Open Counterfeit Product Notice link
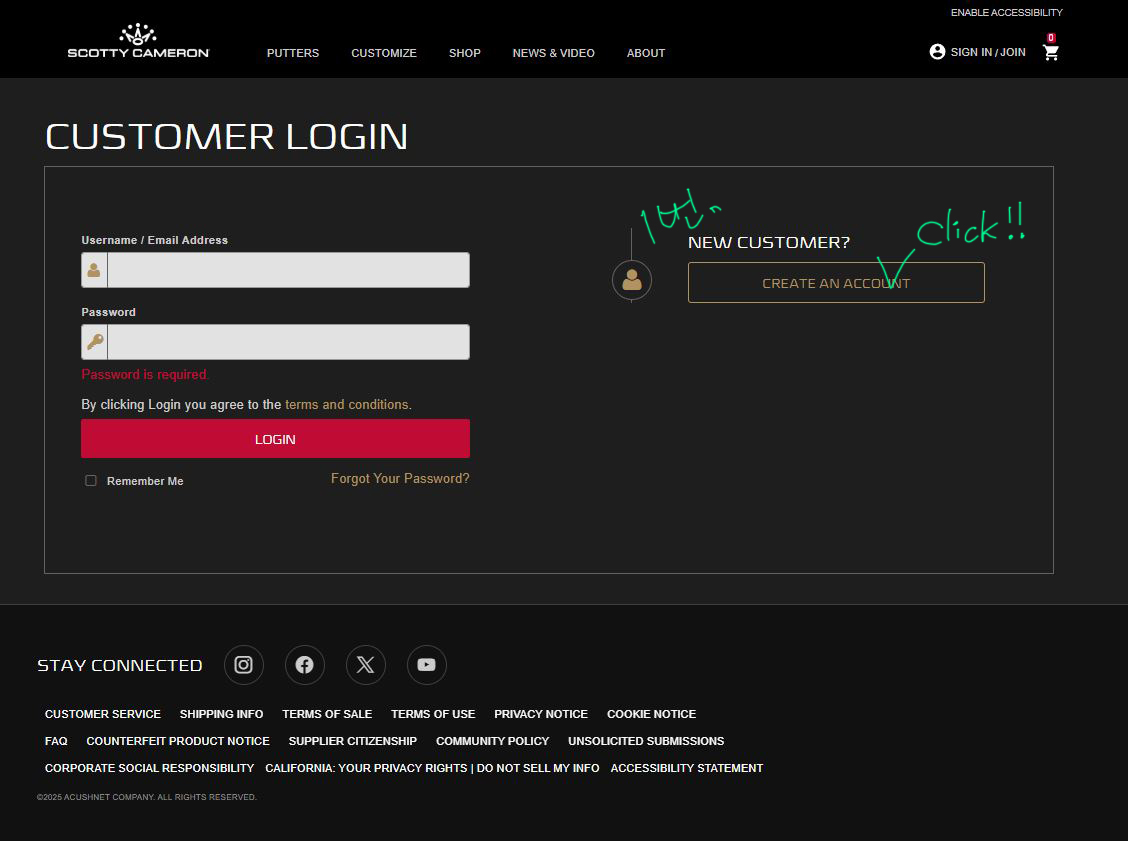 [x=178, y=741]
